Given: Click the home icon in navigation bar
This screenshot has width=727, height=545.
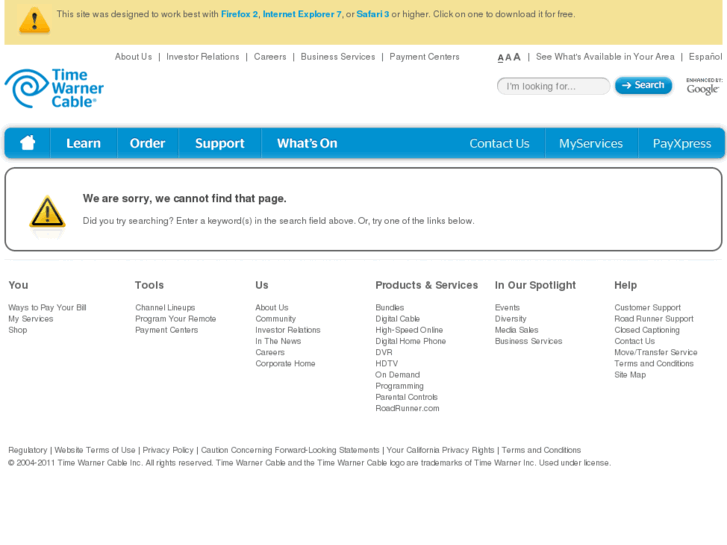Looking at the screenshot, I should (x=27, y=143).
